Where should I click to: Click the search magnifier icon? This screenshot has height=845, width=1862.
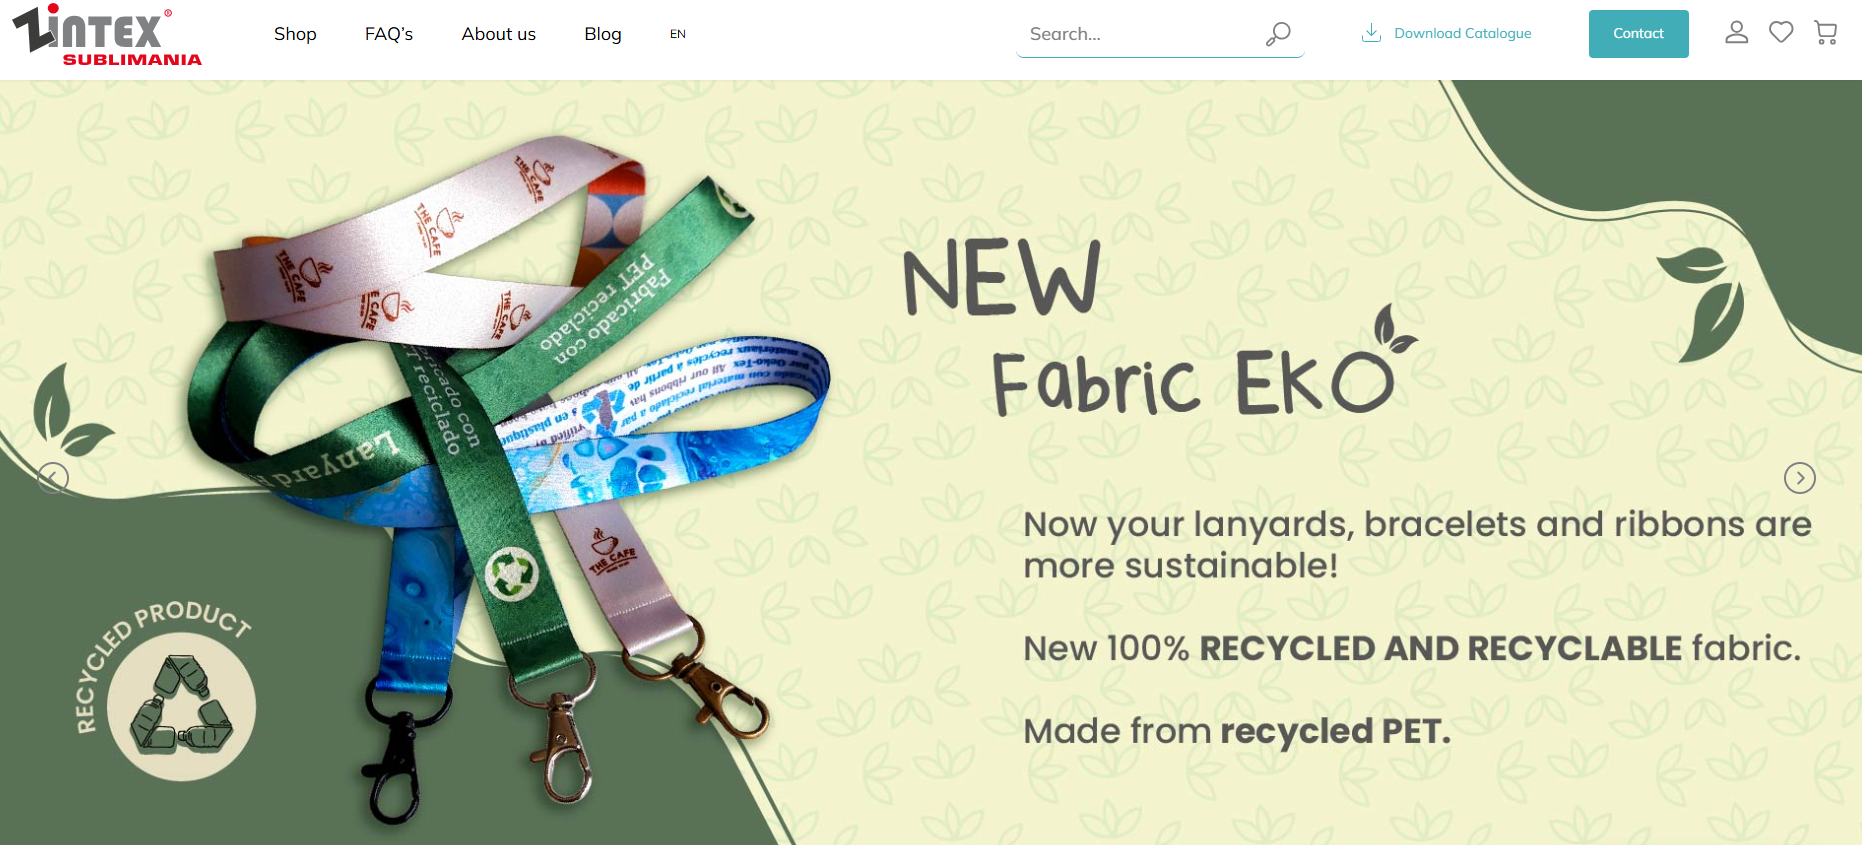point(1278,34)
